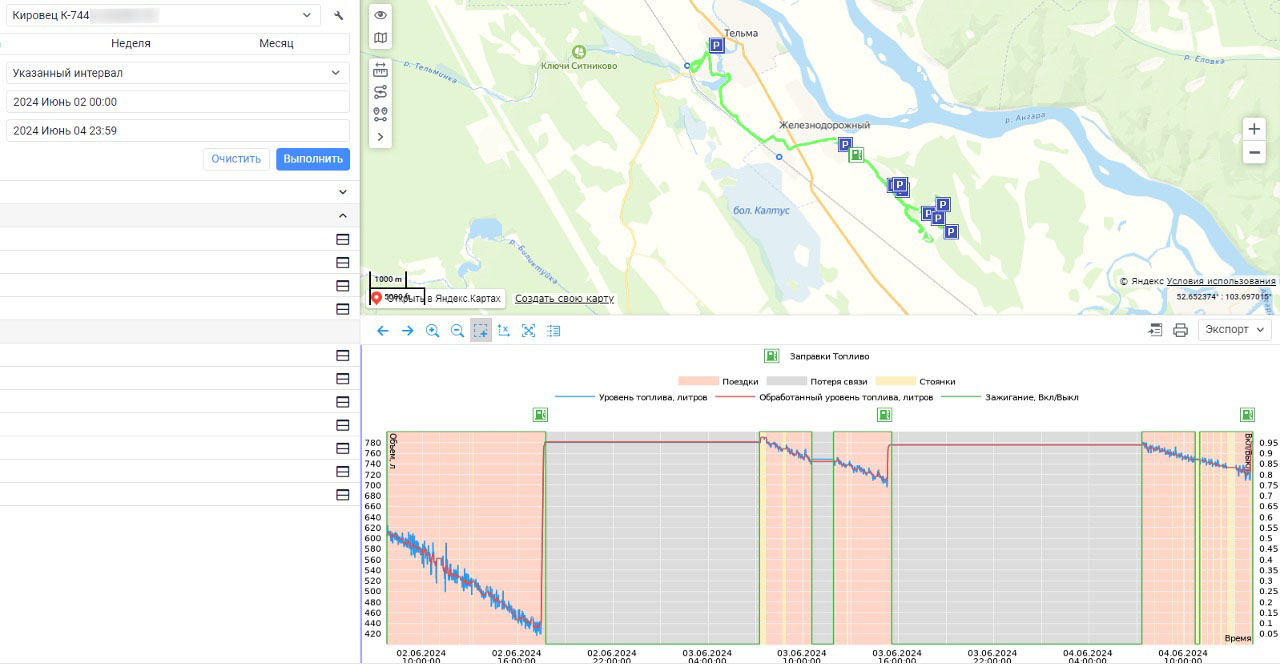This screenshot has width=1280, height=667.
Task: Open the Кировец К-744 vehicle dropdown
Action: tap(163, 15)
